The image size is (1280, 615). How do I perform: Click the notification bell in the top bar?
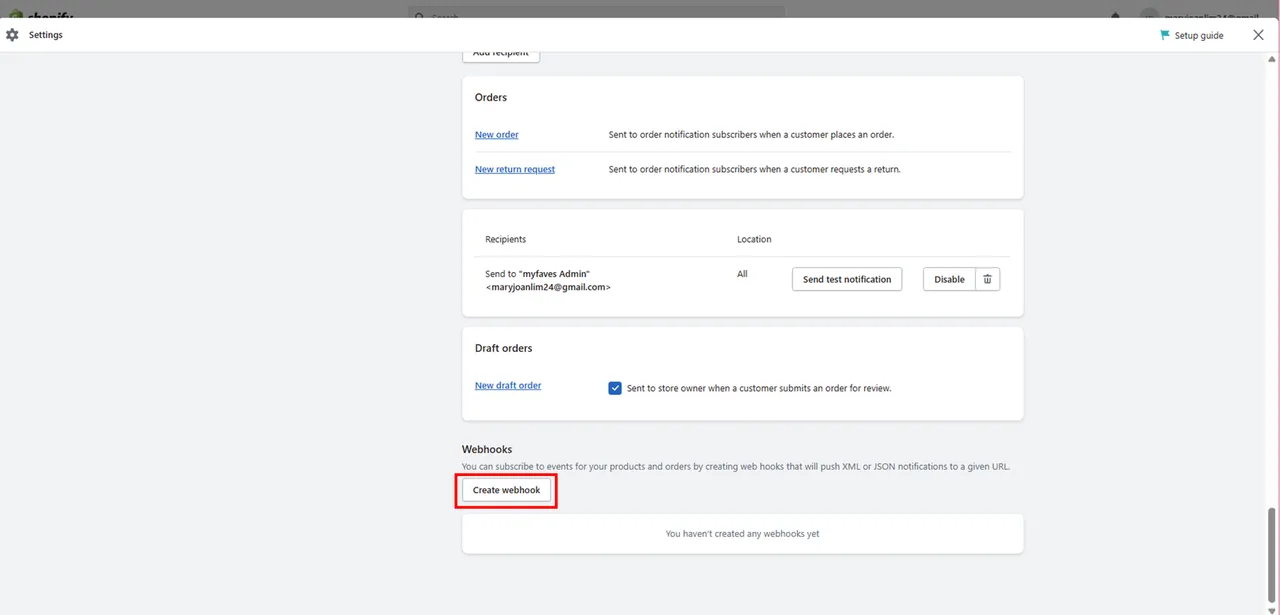tap(1116, 15)
